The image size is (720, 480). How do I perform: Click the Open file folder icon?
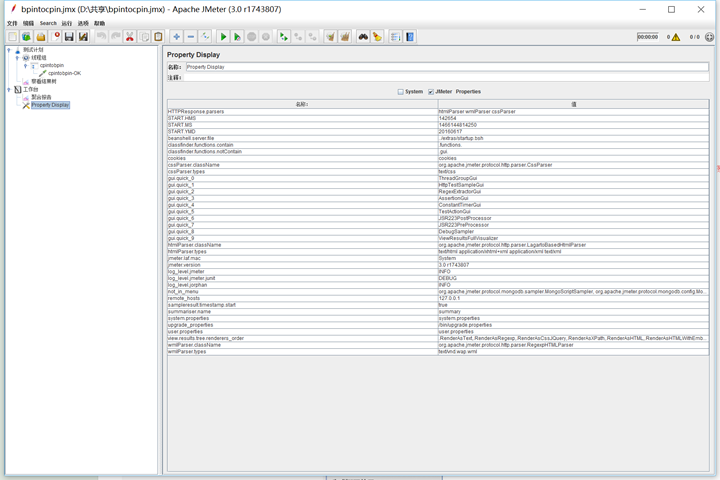[41, 37]
